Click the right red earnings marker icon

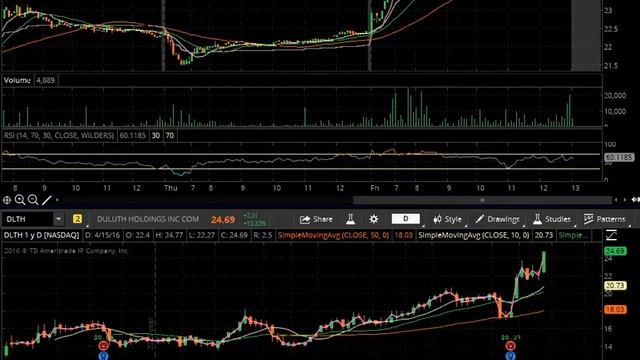click(x=510, y=346)
